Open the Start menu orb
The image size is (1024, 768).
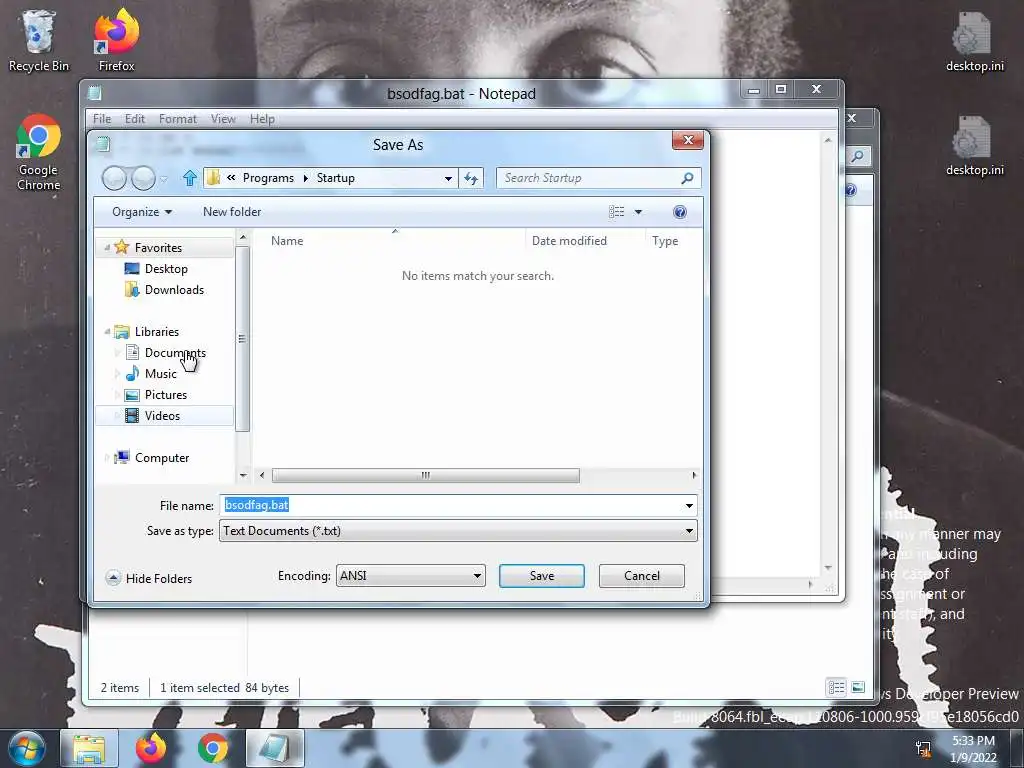27,748
